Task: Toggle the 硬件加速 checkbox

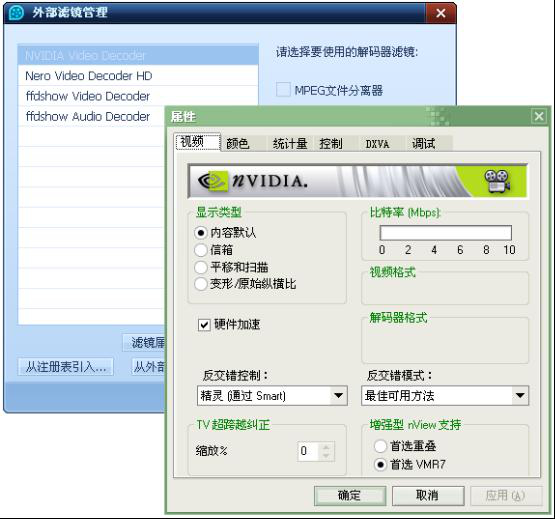Action: click(x=204, y=325)
